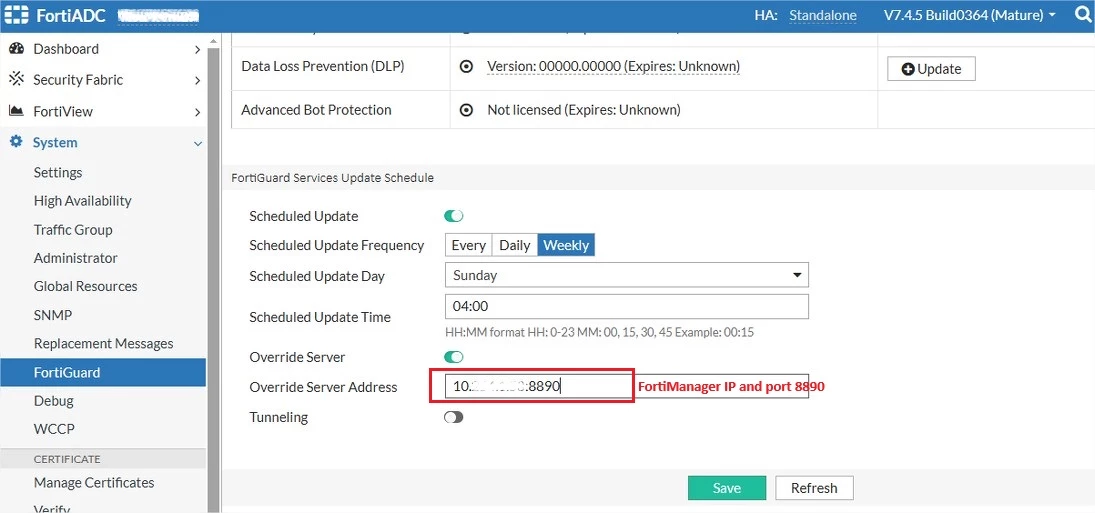Click the sidebar vertical scrollbar

(214, 279)
